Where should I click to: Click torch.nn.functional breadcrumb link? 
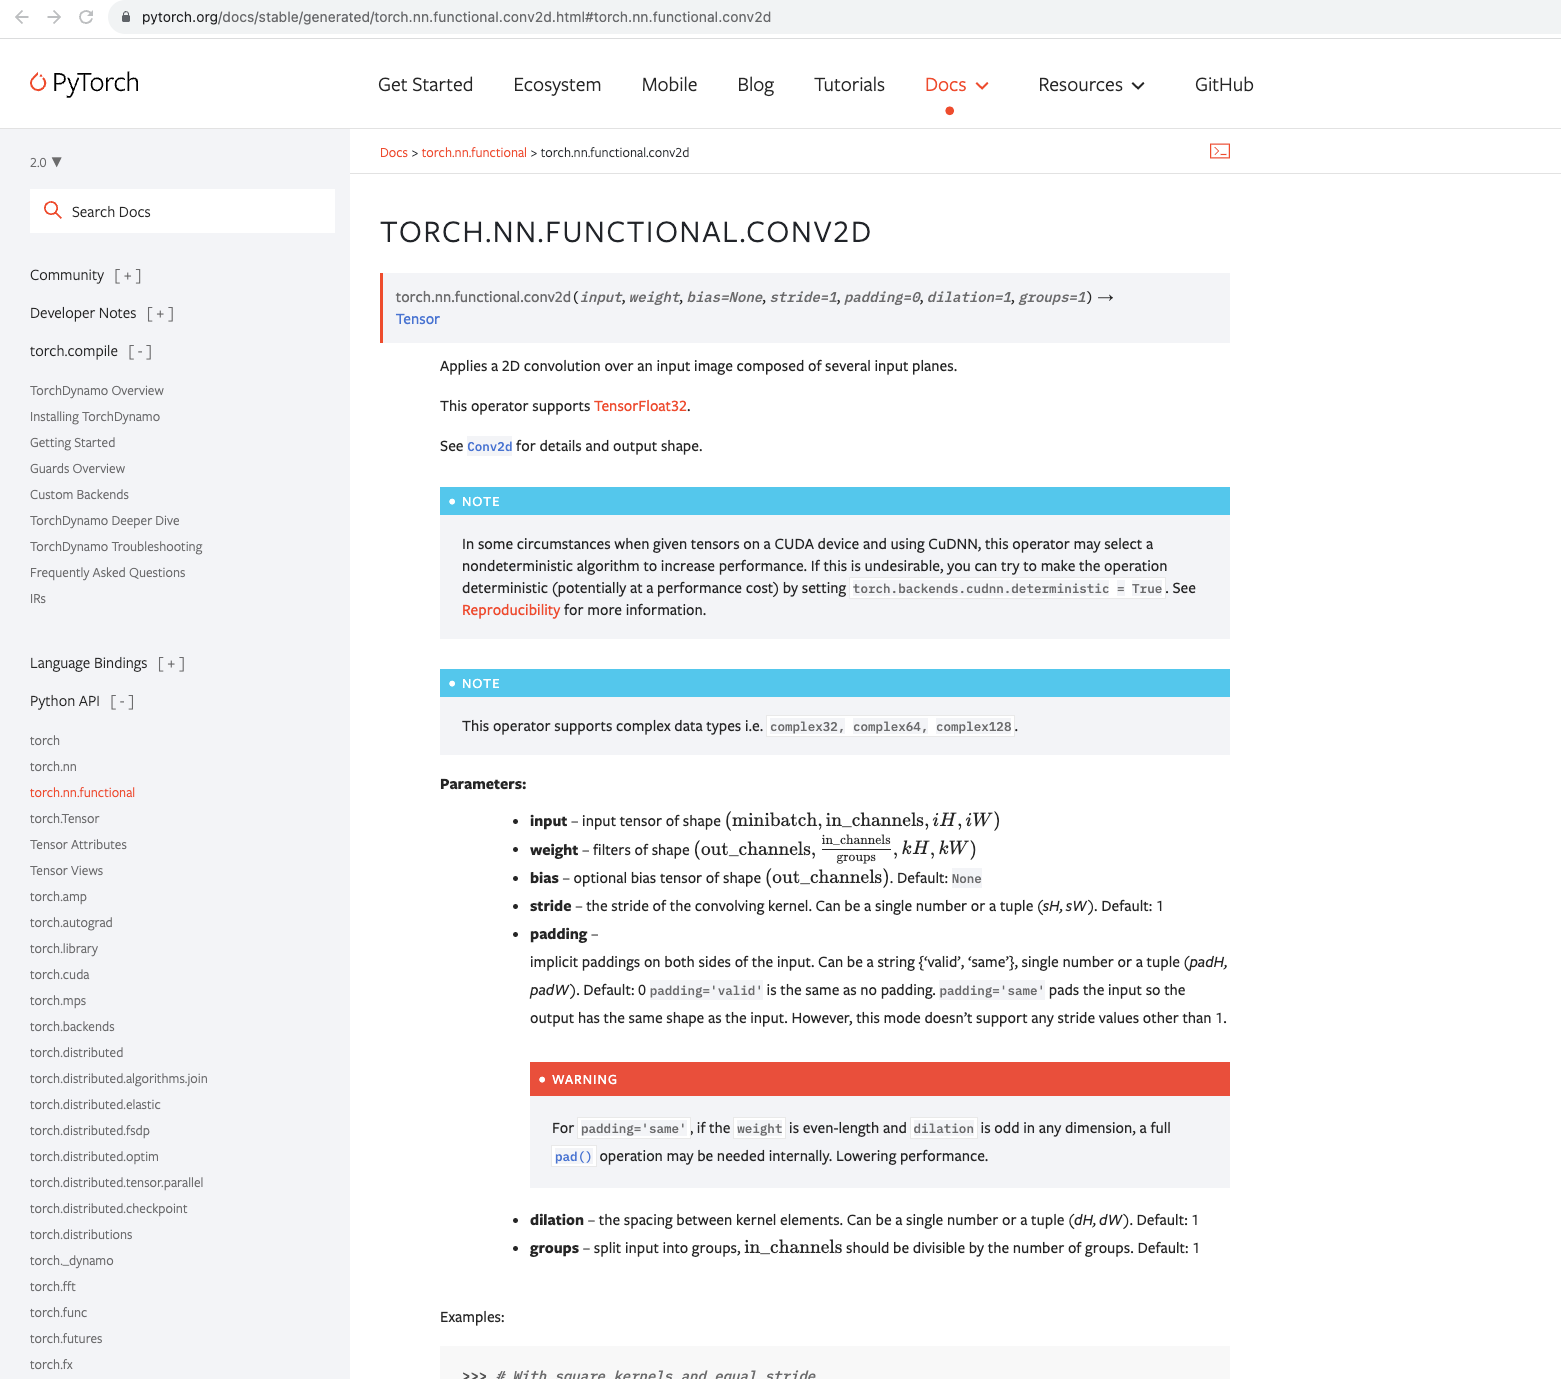[474, 152]
